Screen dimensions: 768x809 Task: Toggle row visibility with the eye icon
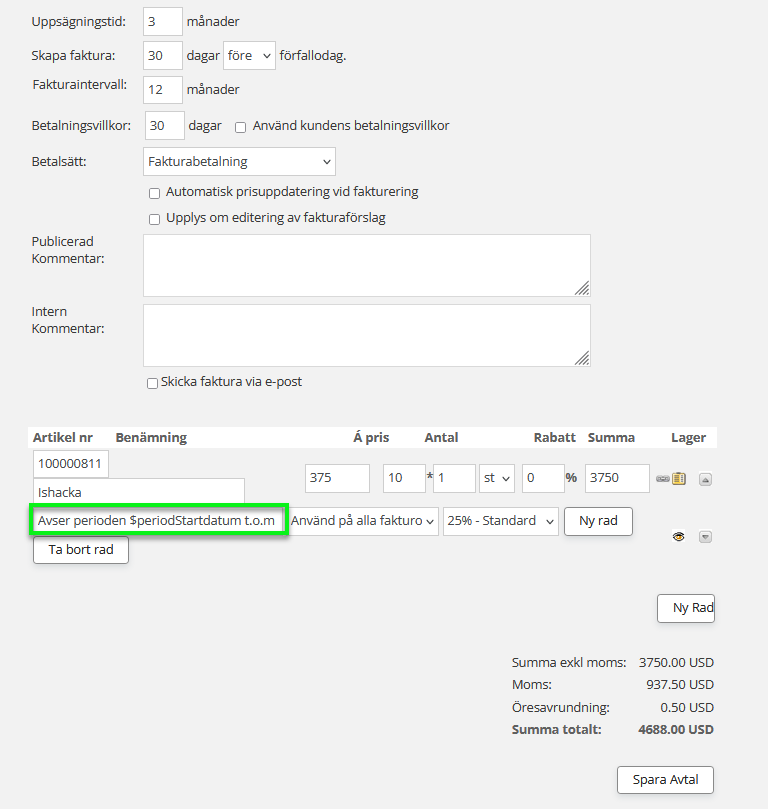pyautogui.click(x=679, y=537)
